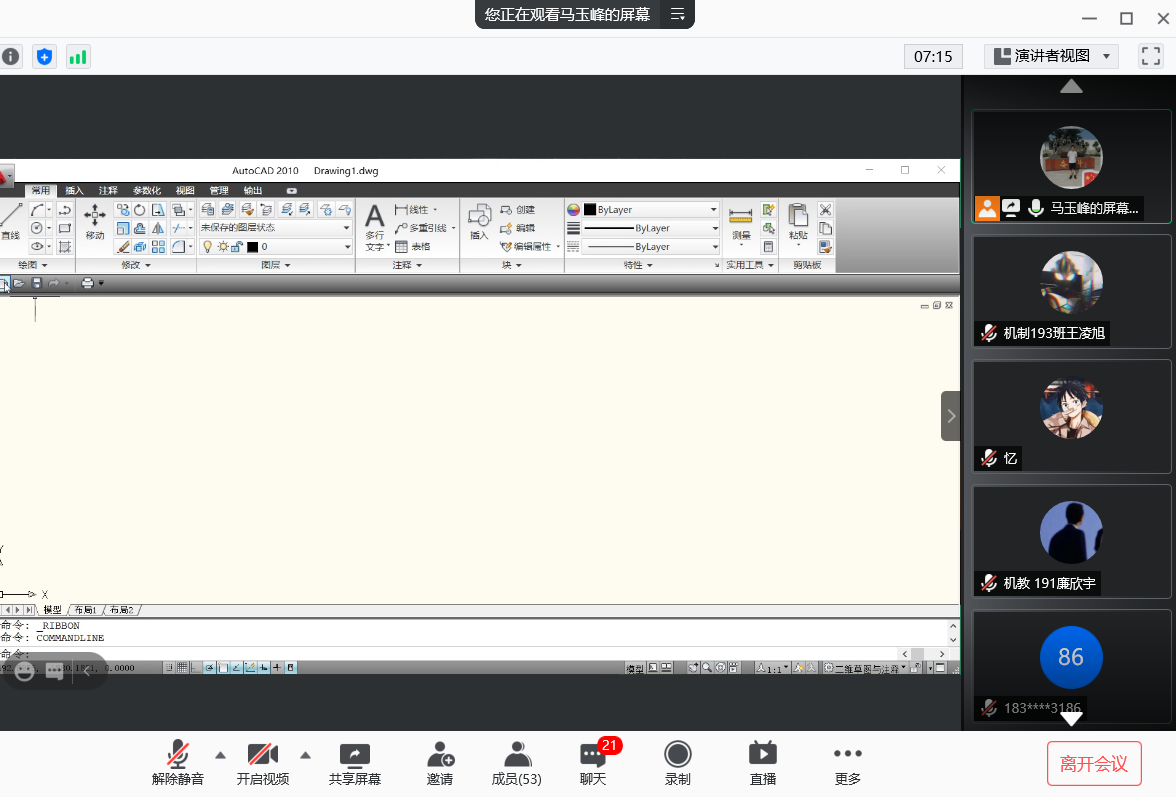The image size is (1176, 797).
Task: Click the 离开会议 leave meeting button
Action: 1094,764
